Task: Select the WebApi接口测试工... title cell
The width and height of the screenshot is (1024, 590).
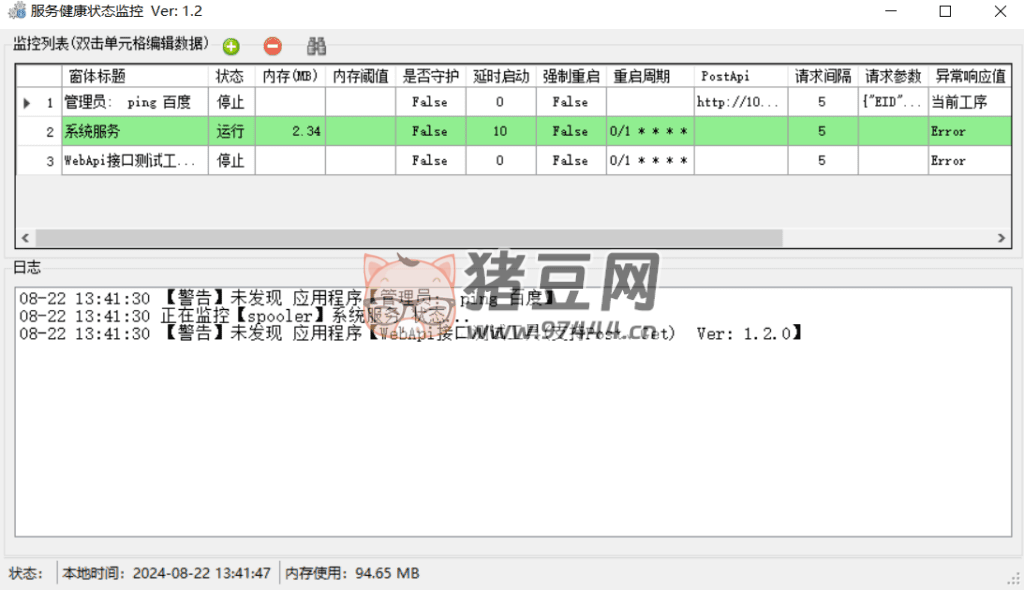Action: (135, 161)
